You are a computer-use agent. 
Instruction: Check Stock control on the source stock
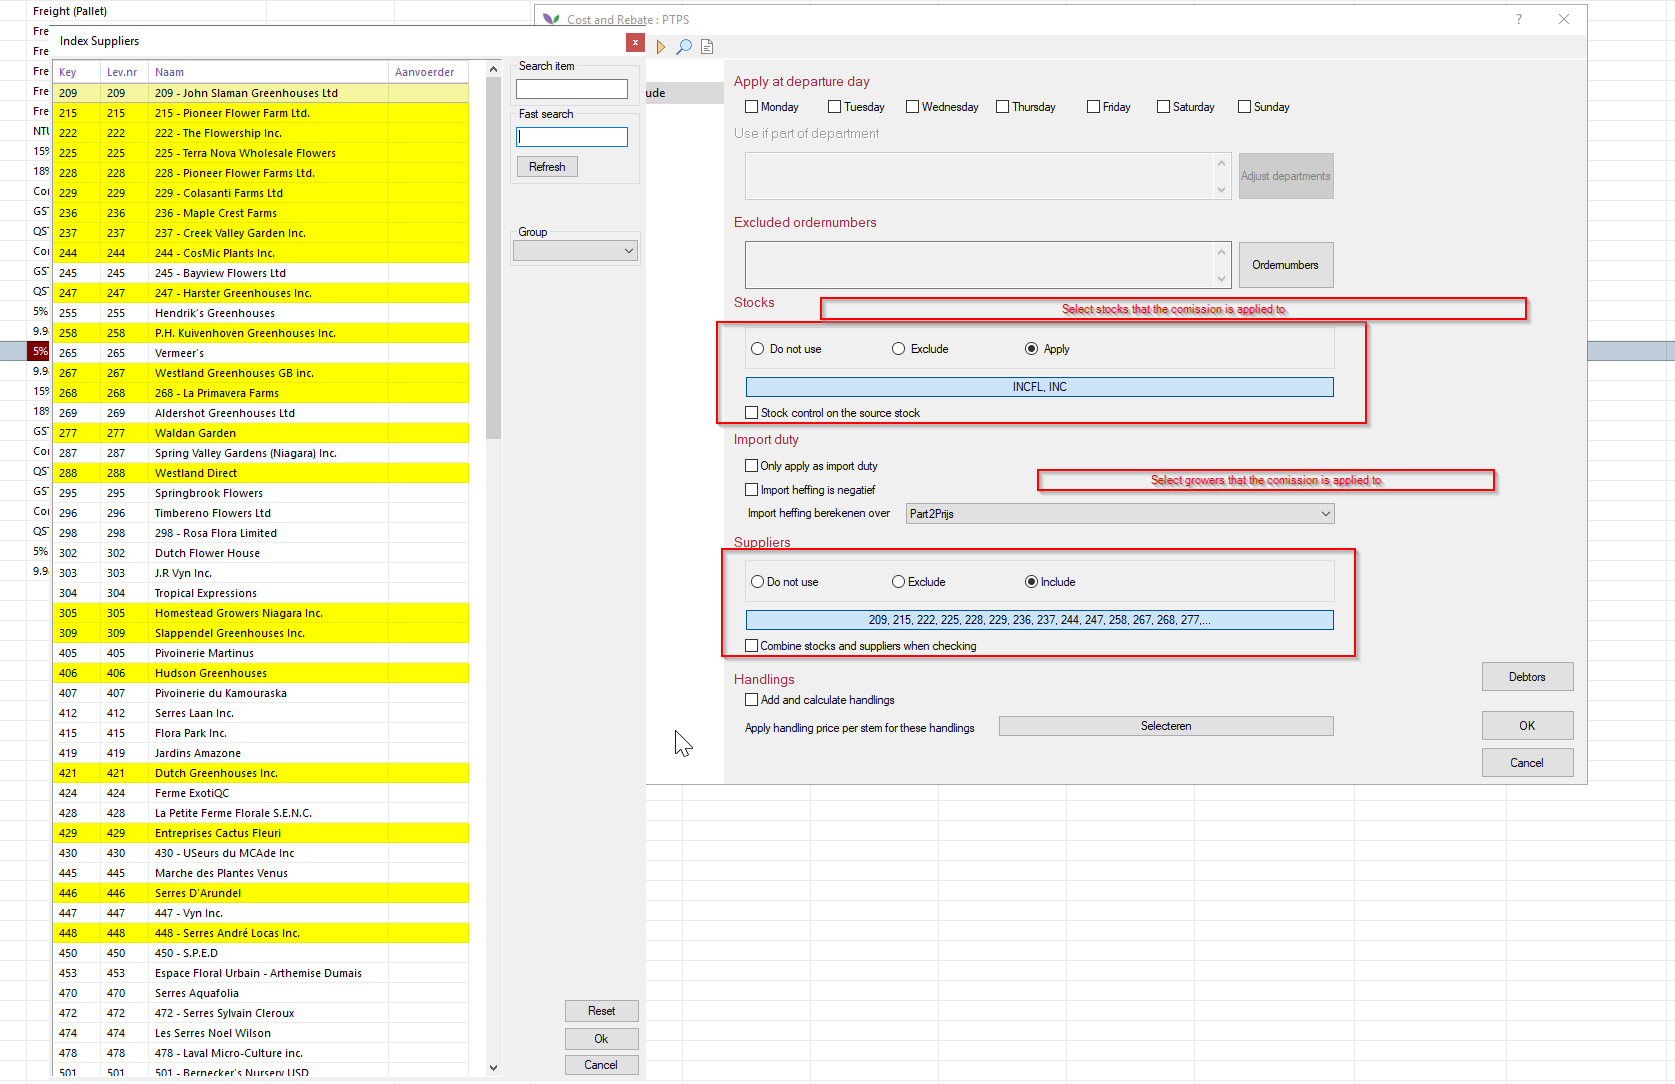pos(752,413)
